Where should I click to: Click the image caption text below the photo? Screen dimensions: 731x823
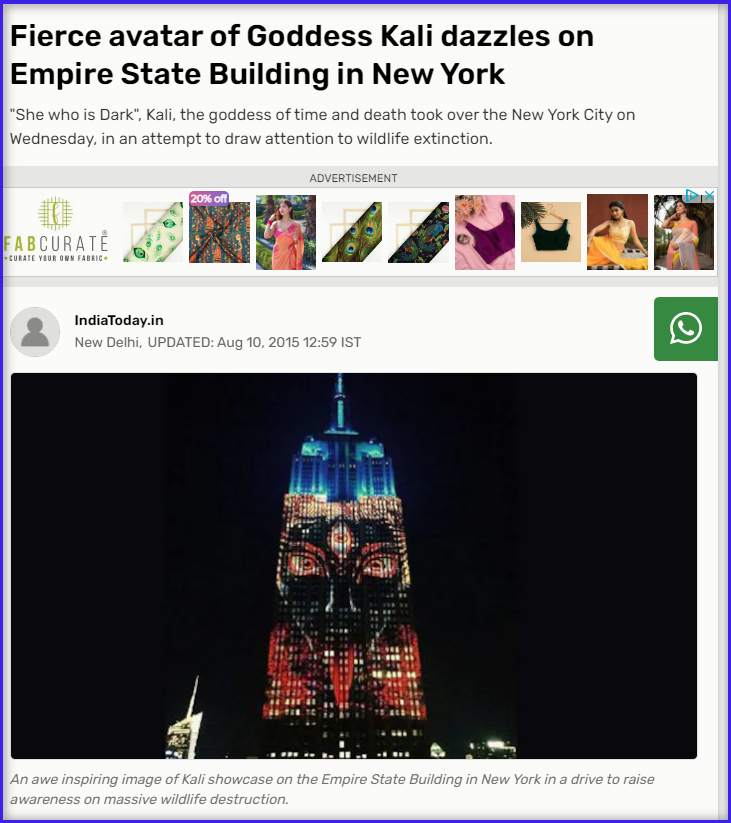(332, 789)
